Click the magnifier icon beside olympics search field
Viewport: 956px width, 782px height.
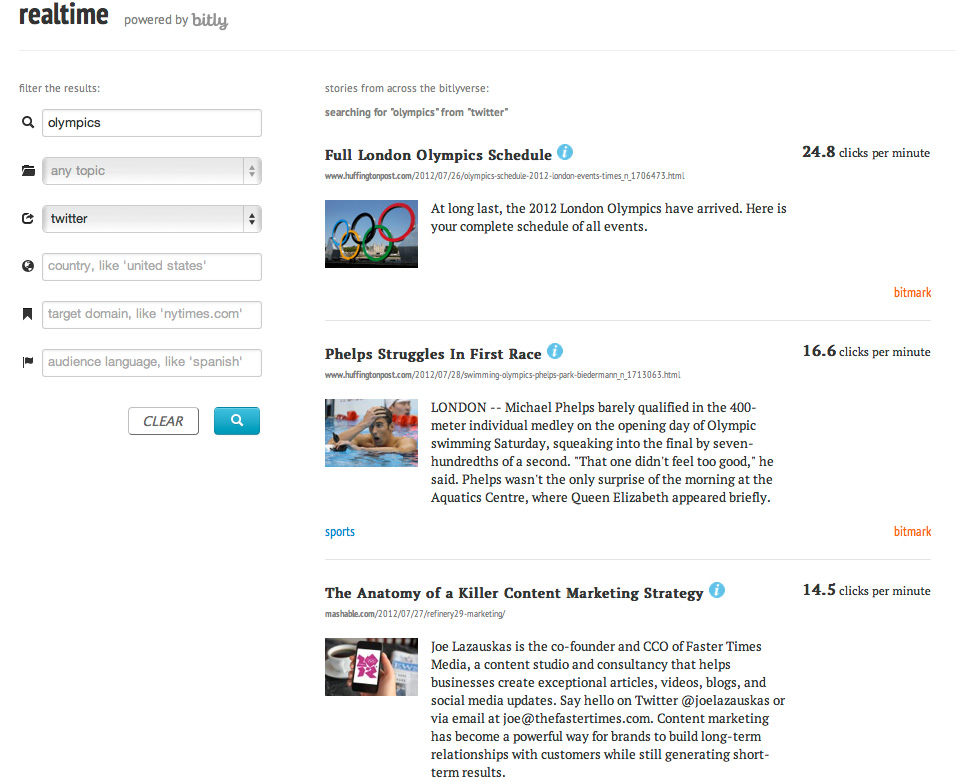(x=27, y=123)
